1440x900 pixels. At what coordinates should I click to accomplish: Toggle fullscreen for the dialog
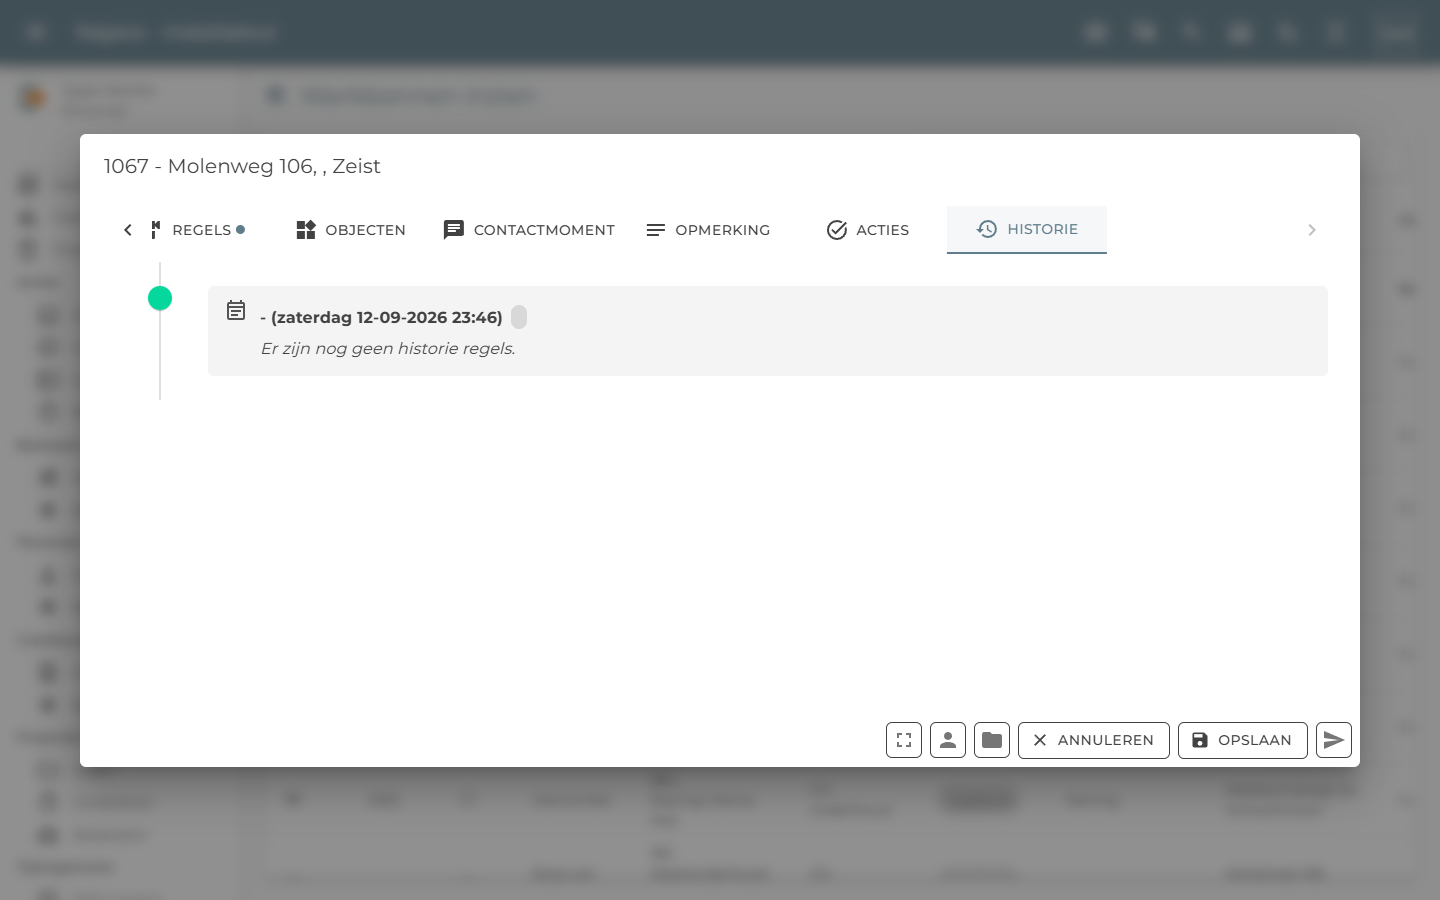(x=904, y=740)
